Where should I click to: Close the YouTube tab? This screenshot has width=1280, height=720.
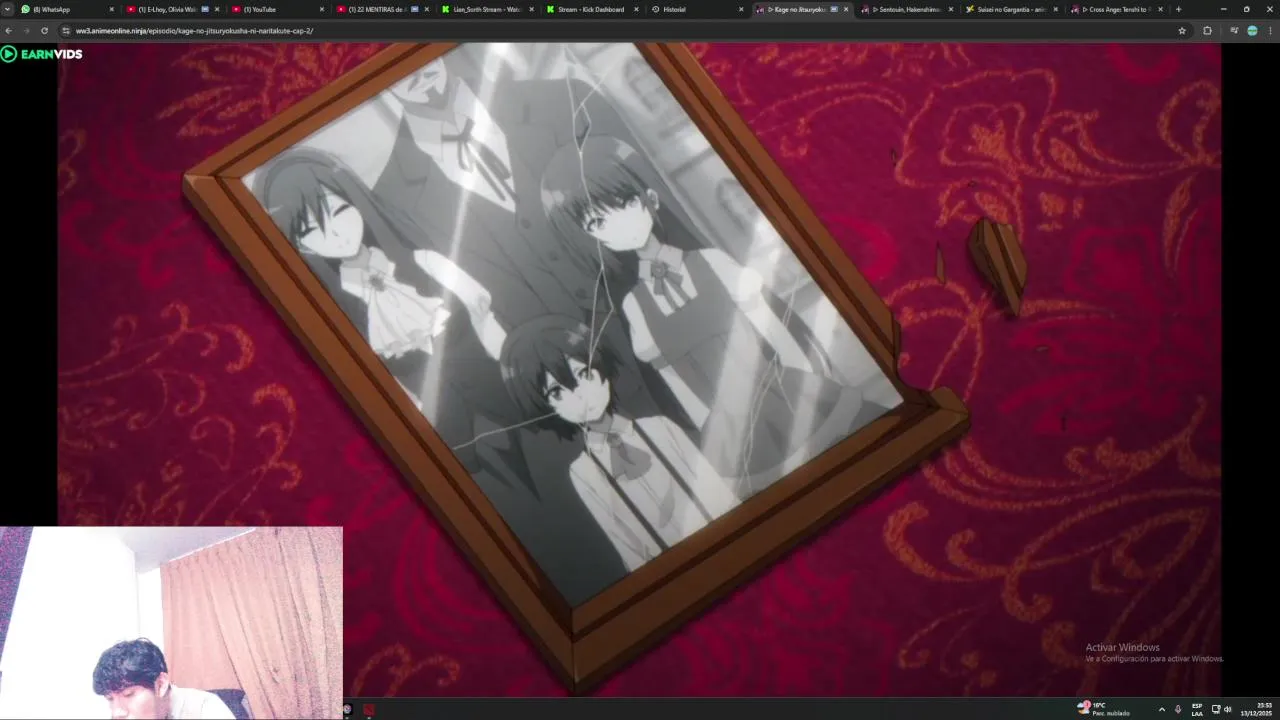coord(322,9)
